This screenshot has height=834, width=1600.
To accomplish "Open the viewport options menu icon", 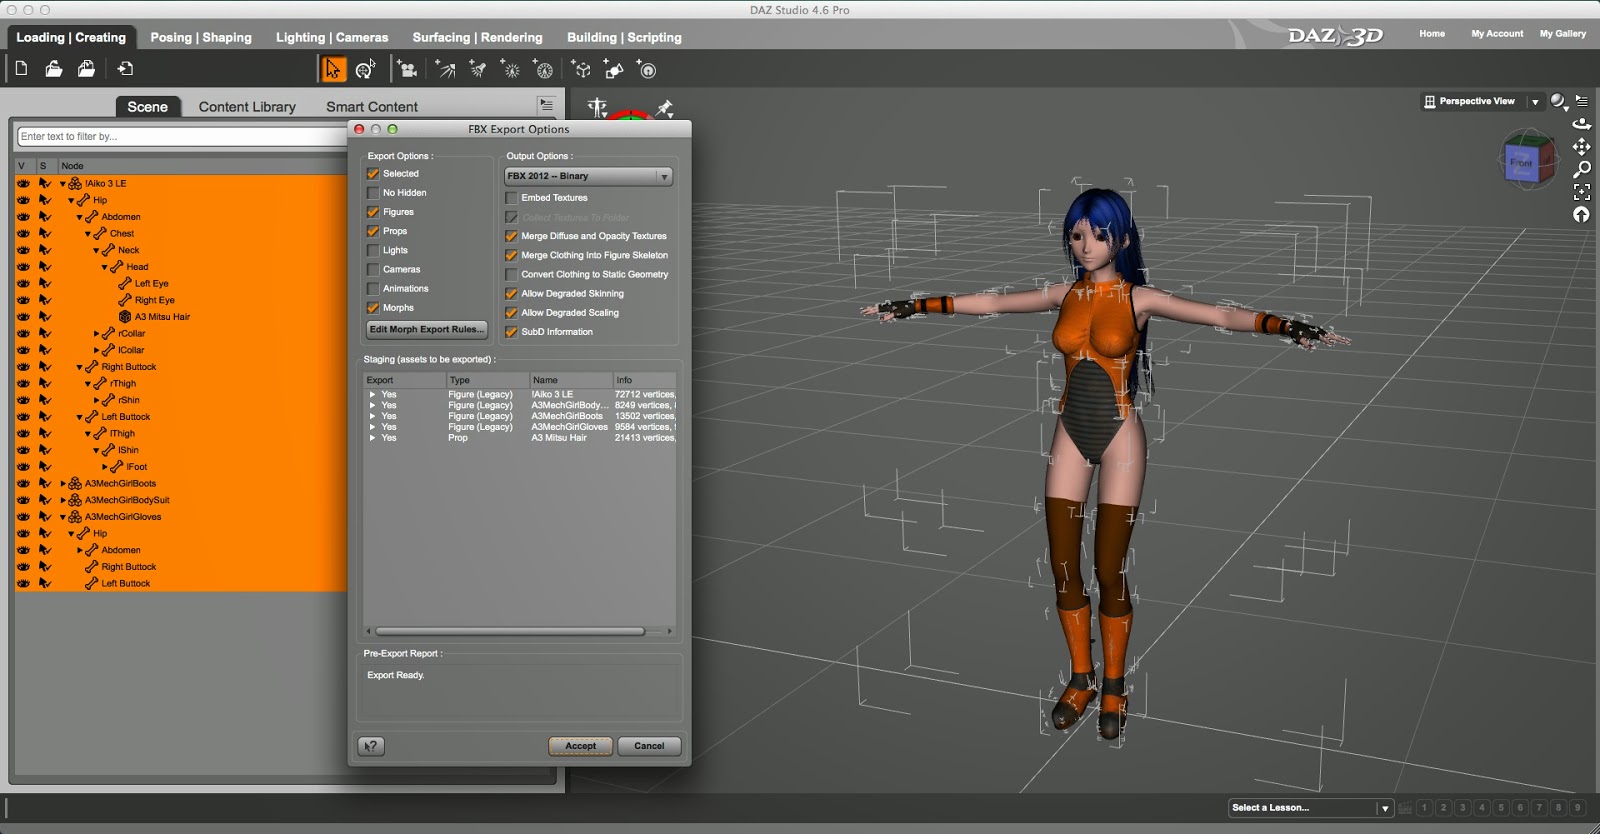I will tap(1582, 101).
